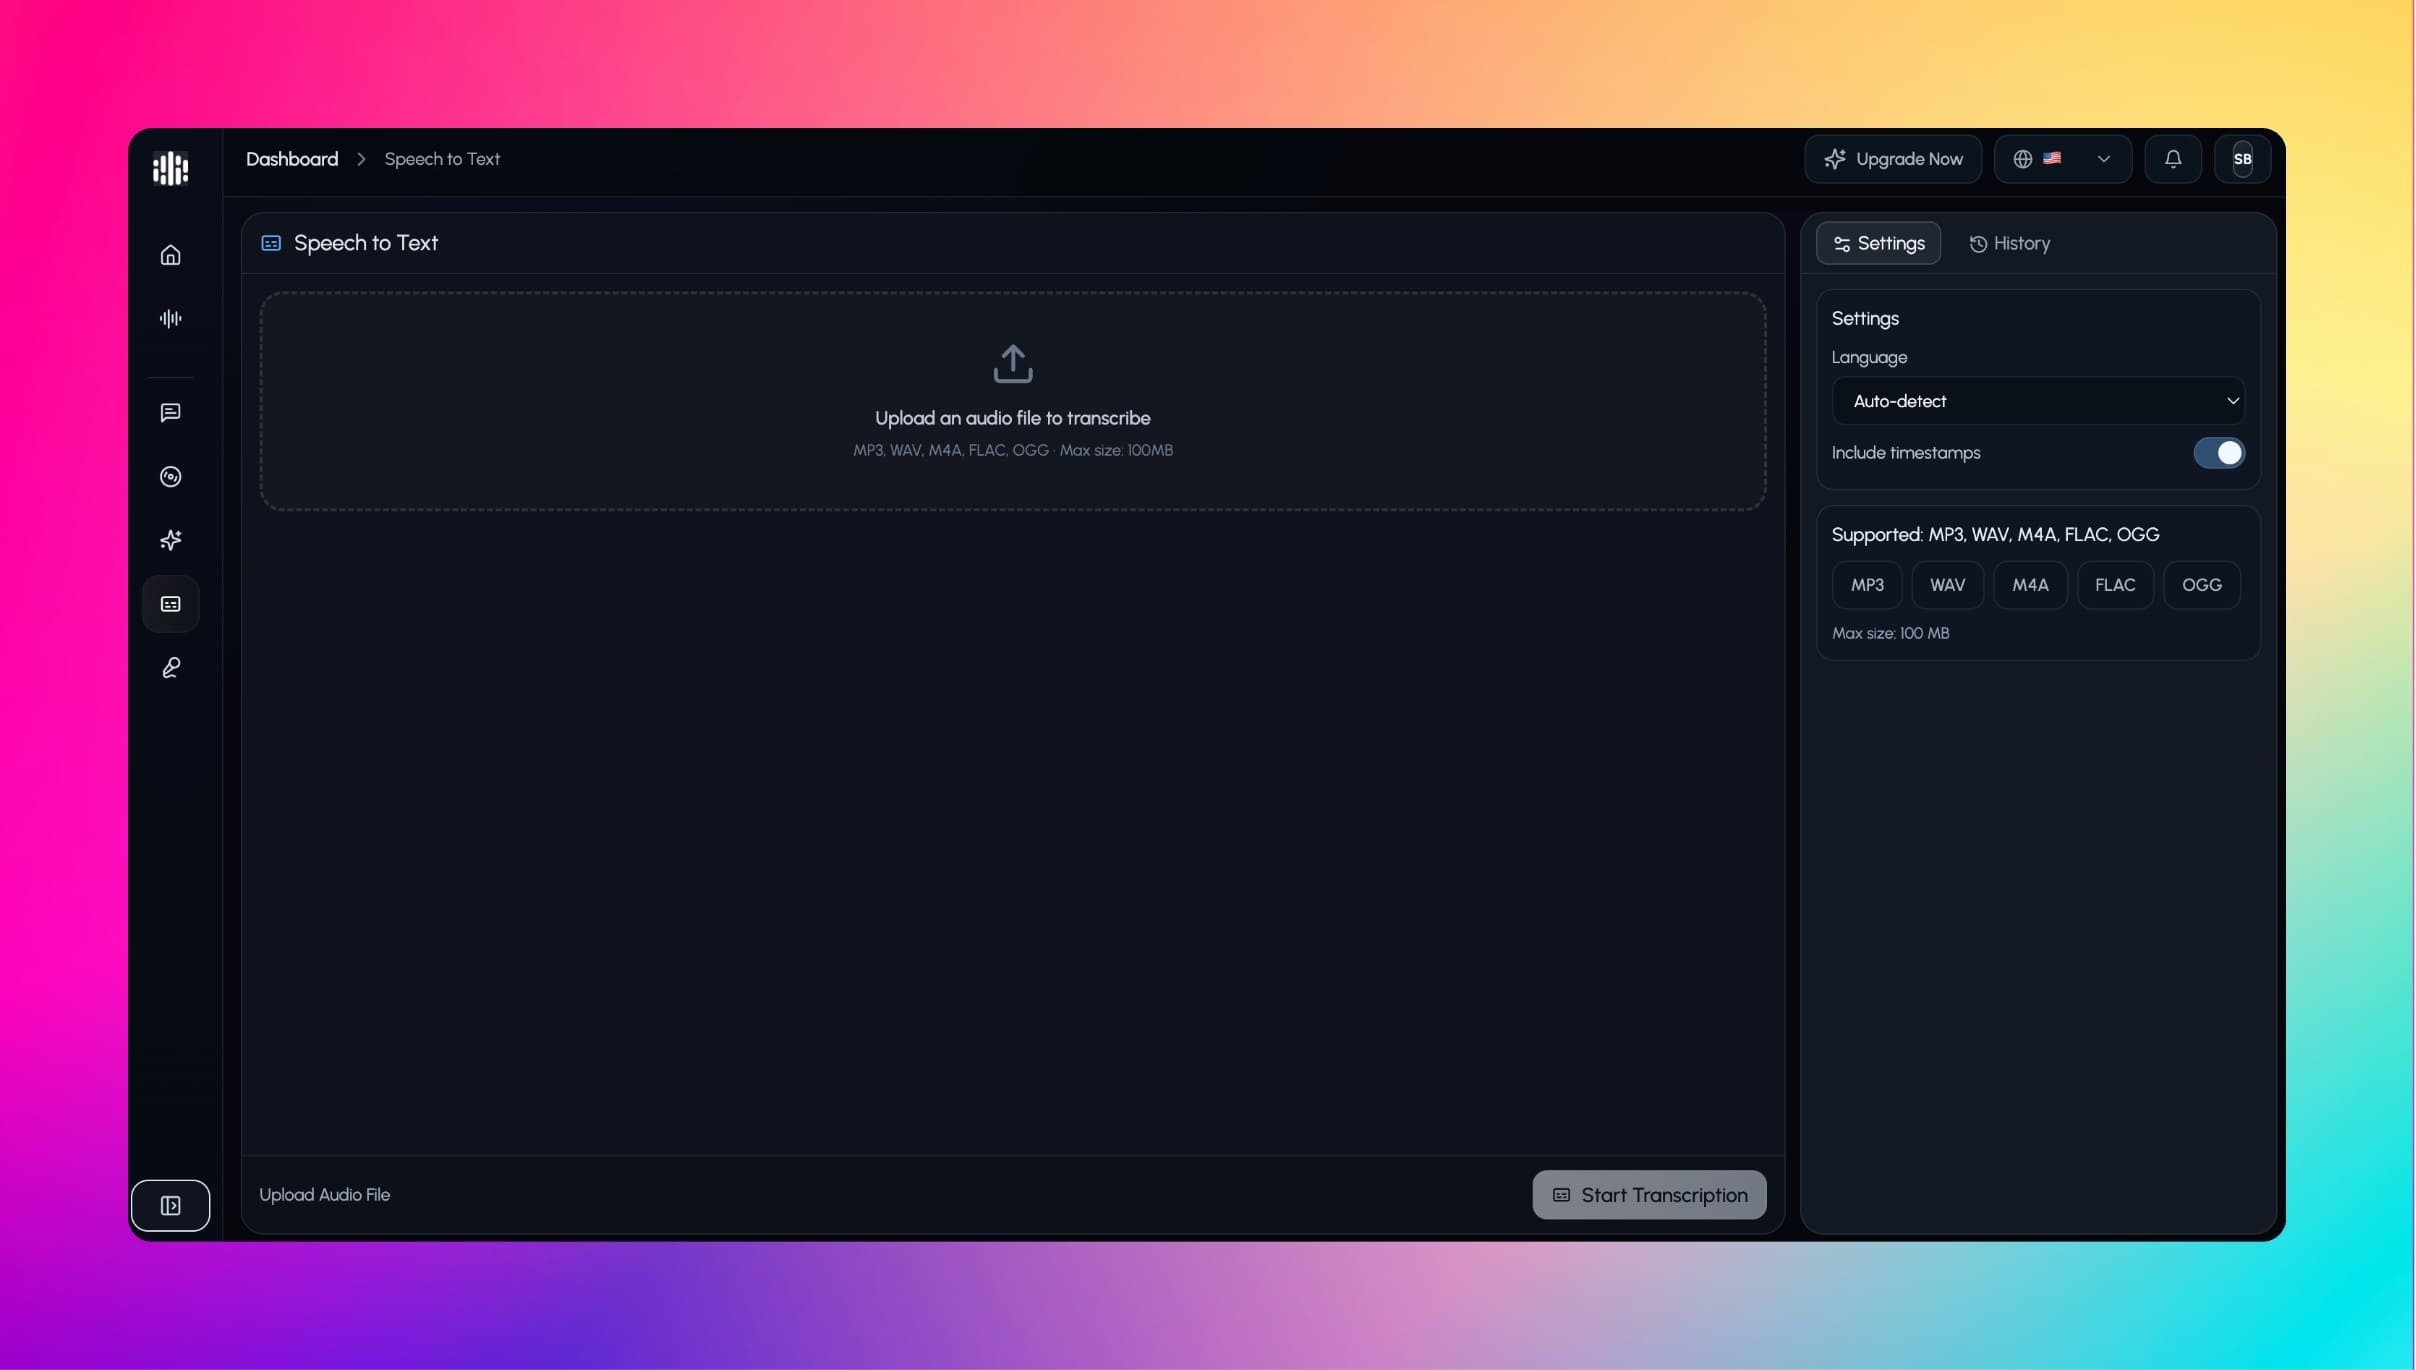
Task: Click the app logo icon
Action: click(171, 168)
